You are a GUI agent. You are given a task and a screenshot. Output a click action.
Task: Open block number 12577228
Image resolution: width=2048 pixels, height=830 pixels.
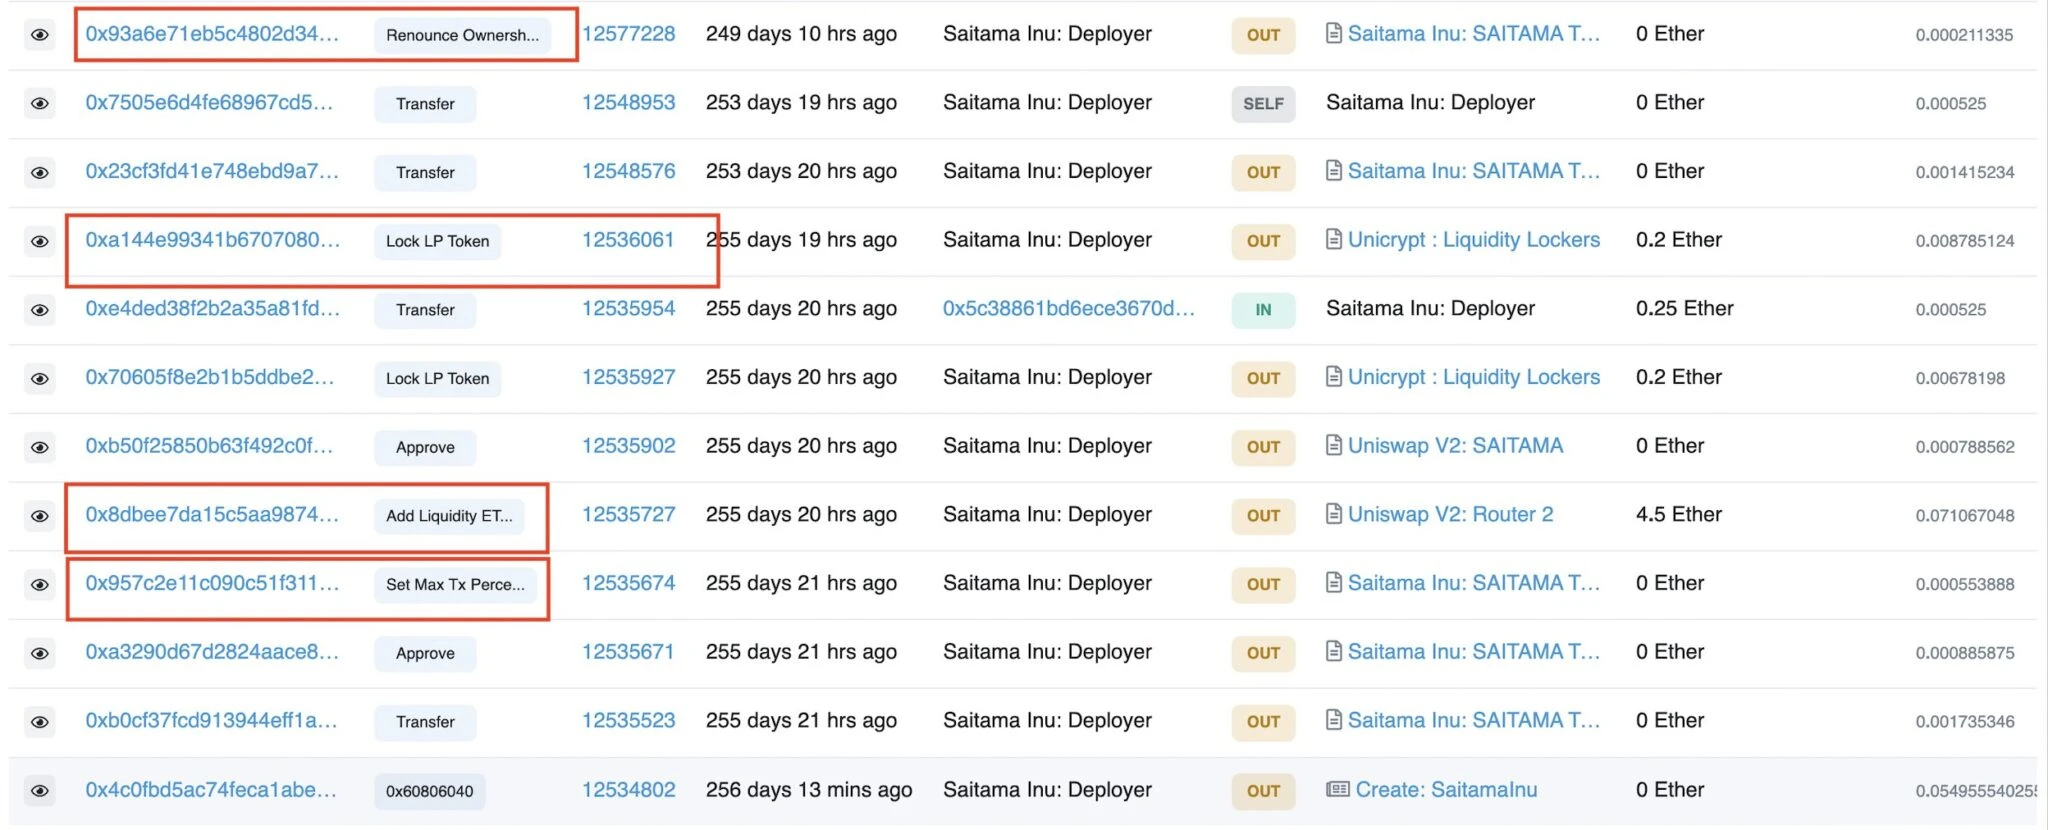point(629,34)
